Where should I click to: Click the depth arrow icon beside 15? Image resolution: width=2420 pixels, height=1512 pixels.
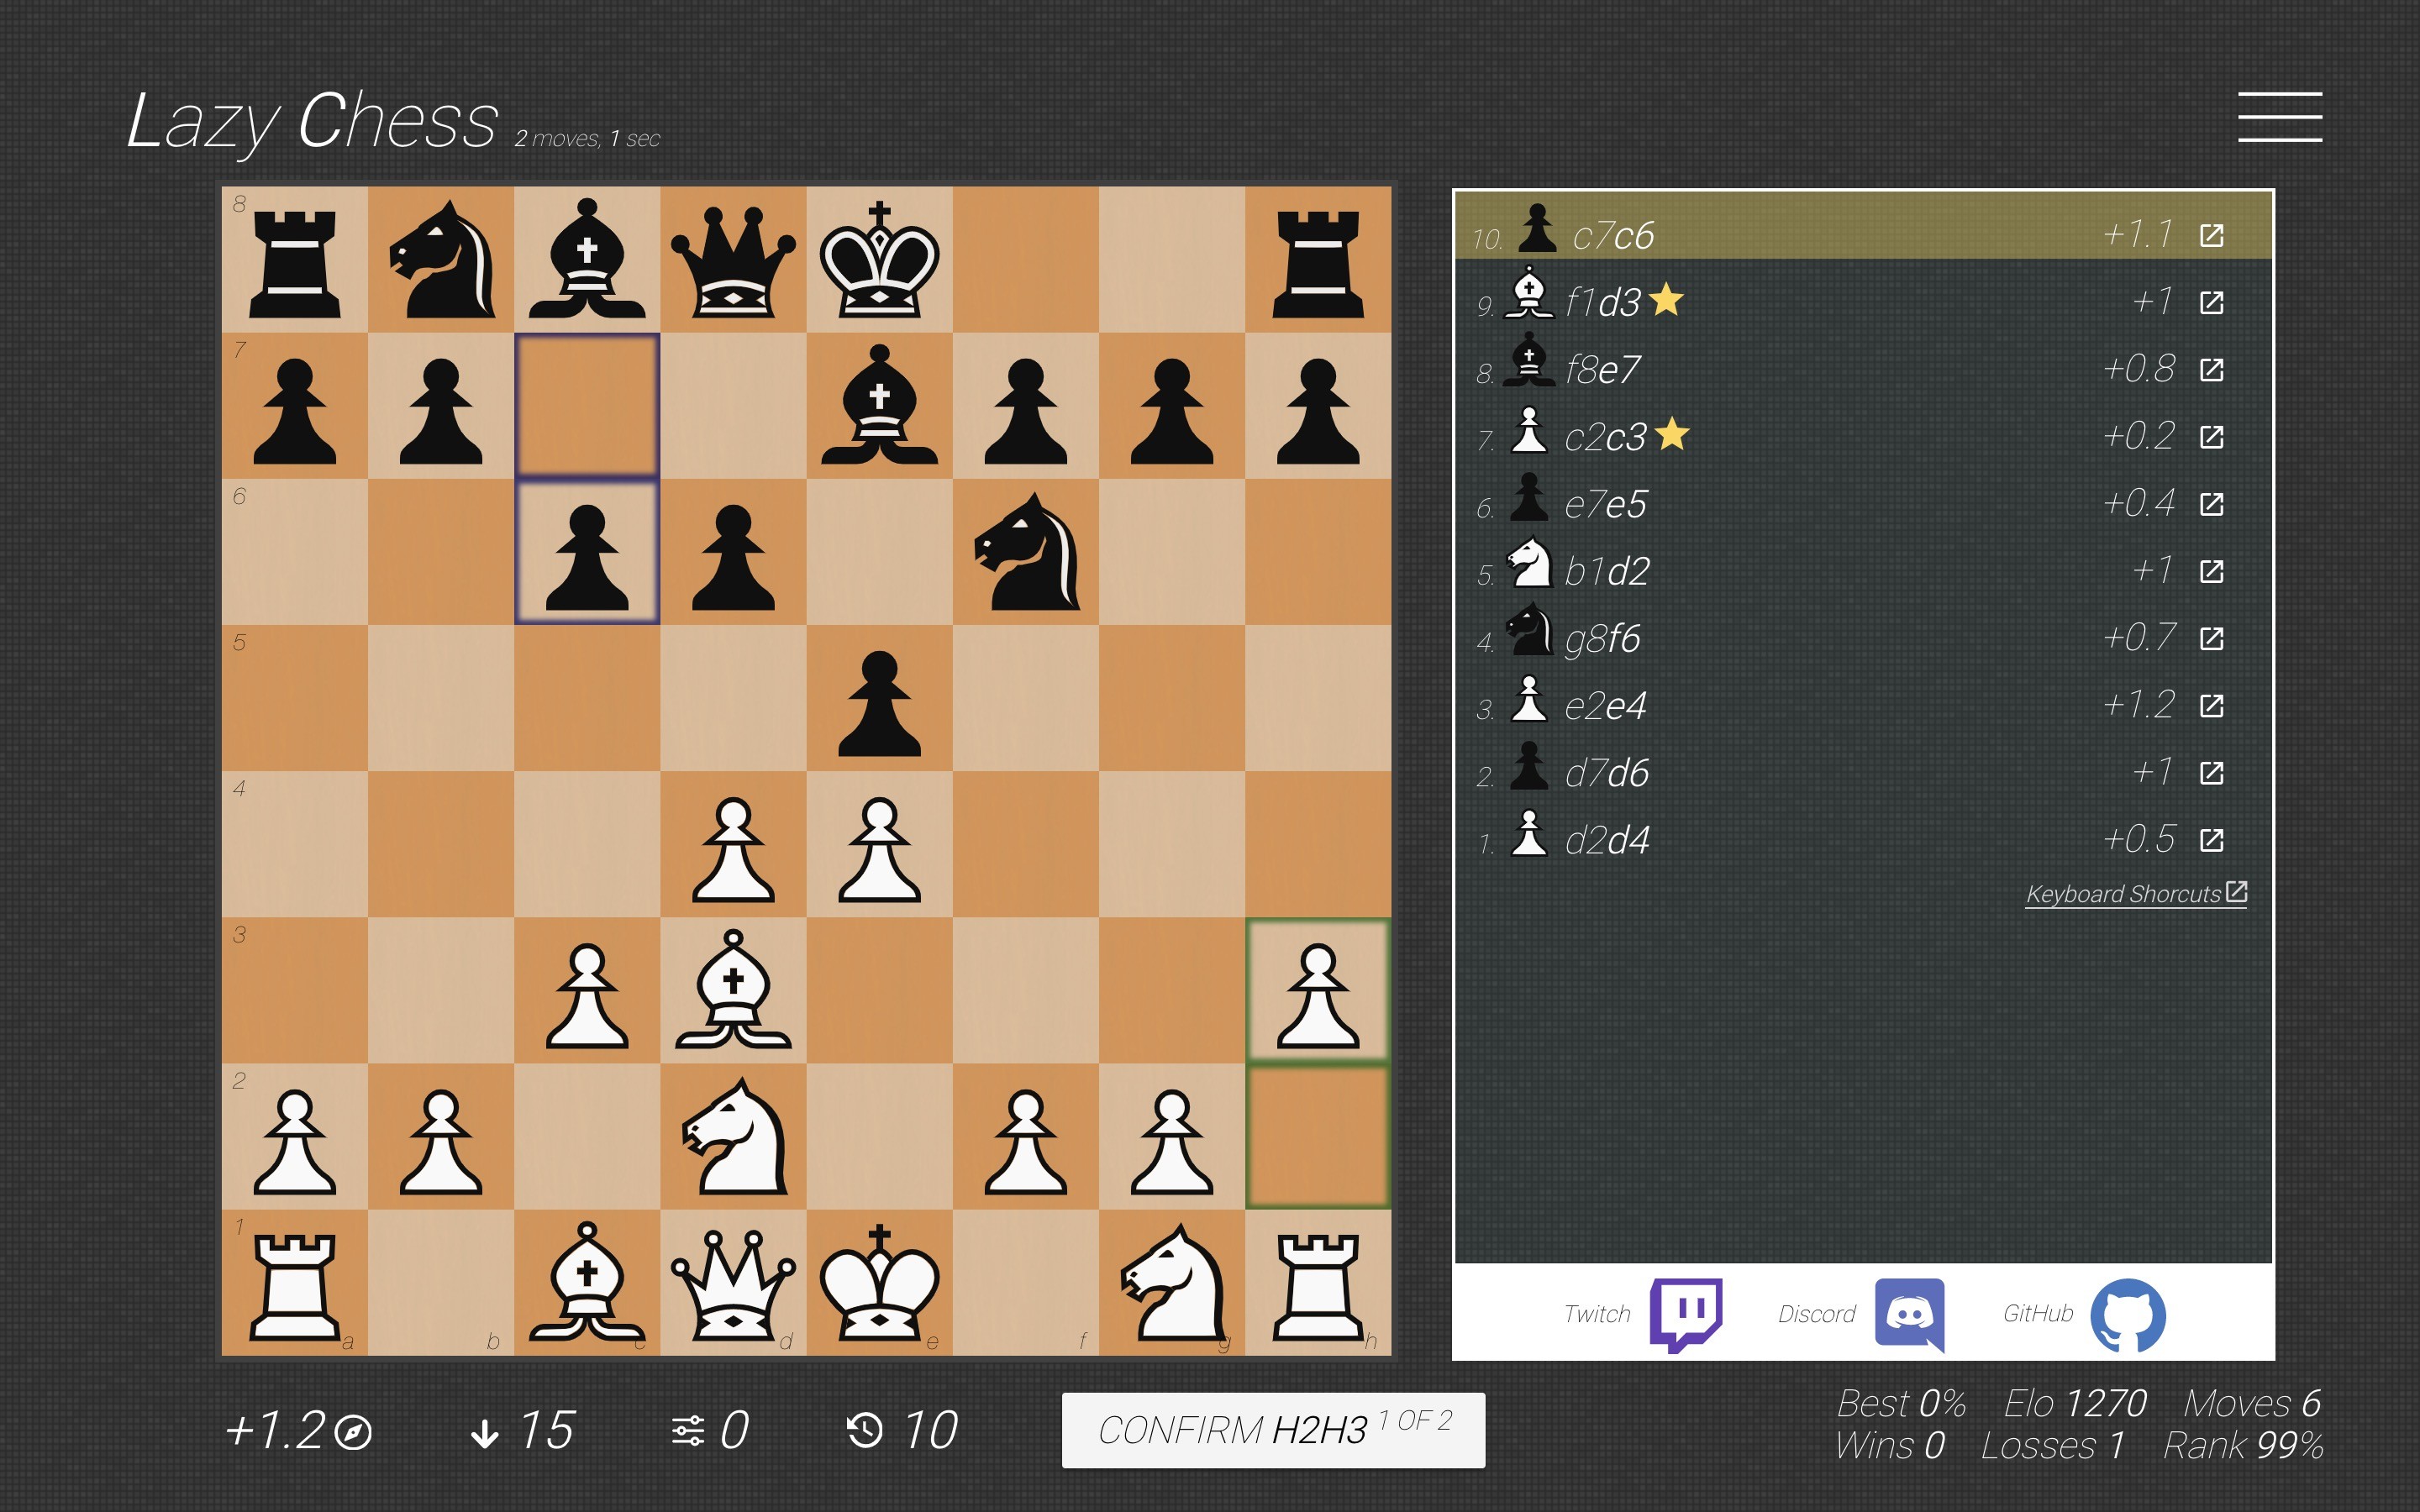487,1432
